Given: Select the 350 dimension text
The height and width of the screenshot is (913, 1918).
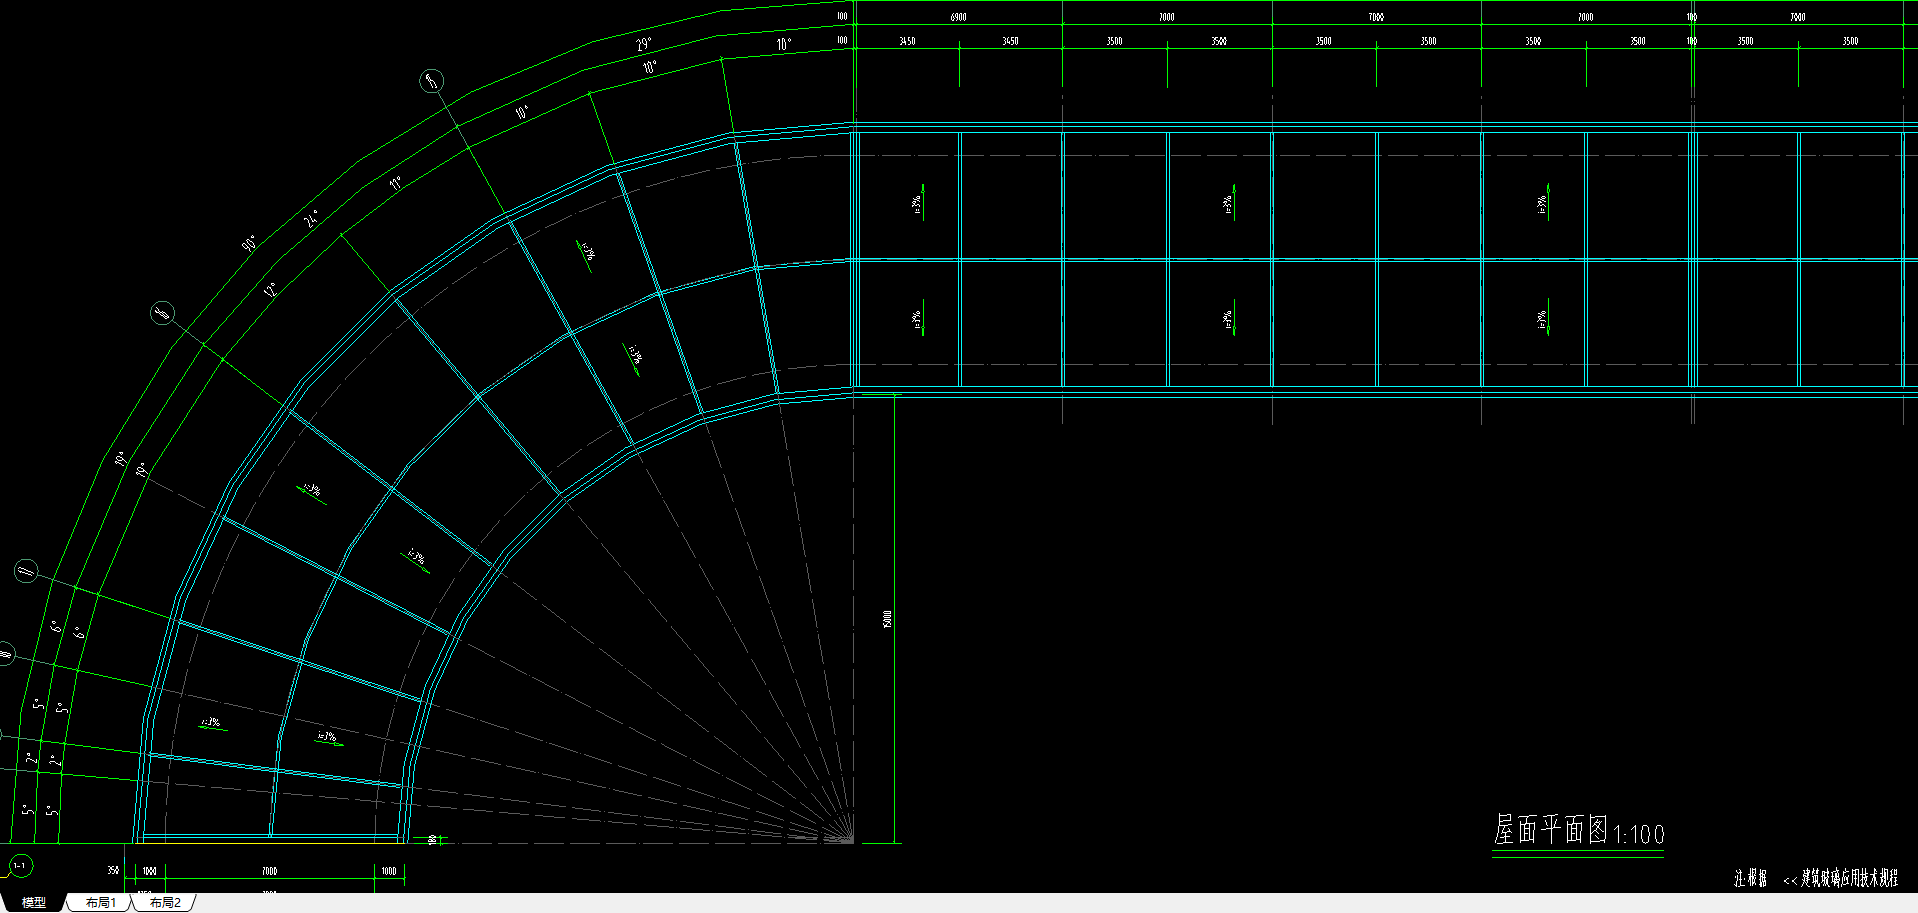Looking at the screenshot, I should (x=113, y=871).
